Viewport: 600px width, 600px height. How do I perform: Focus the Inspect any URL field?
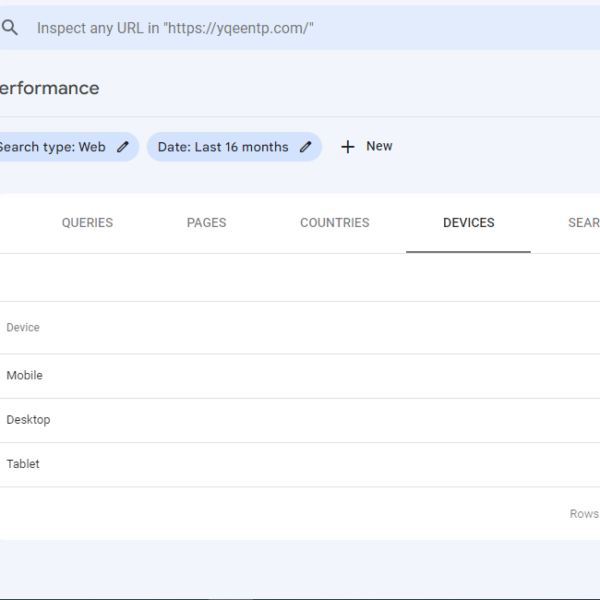pyautogui.click(x=300, y=28)
